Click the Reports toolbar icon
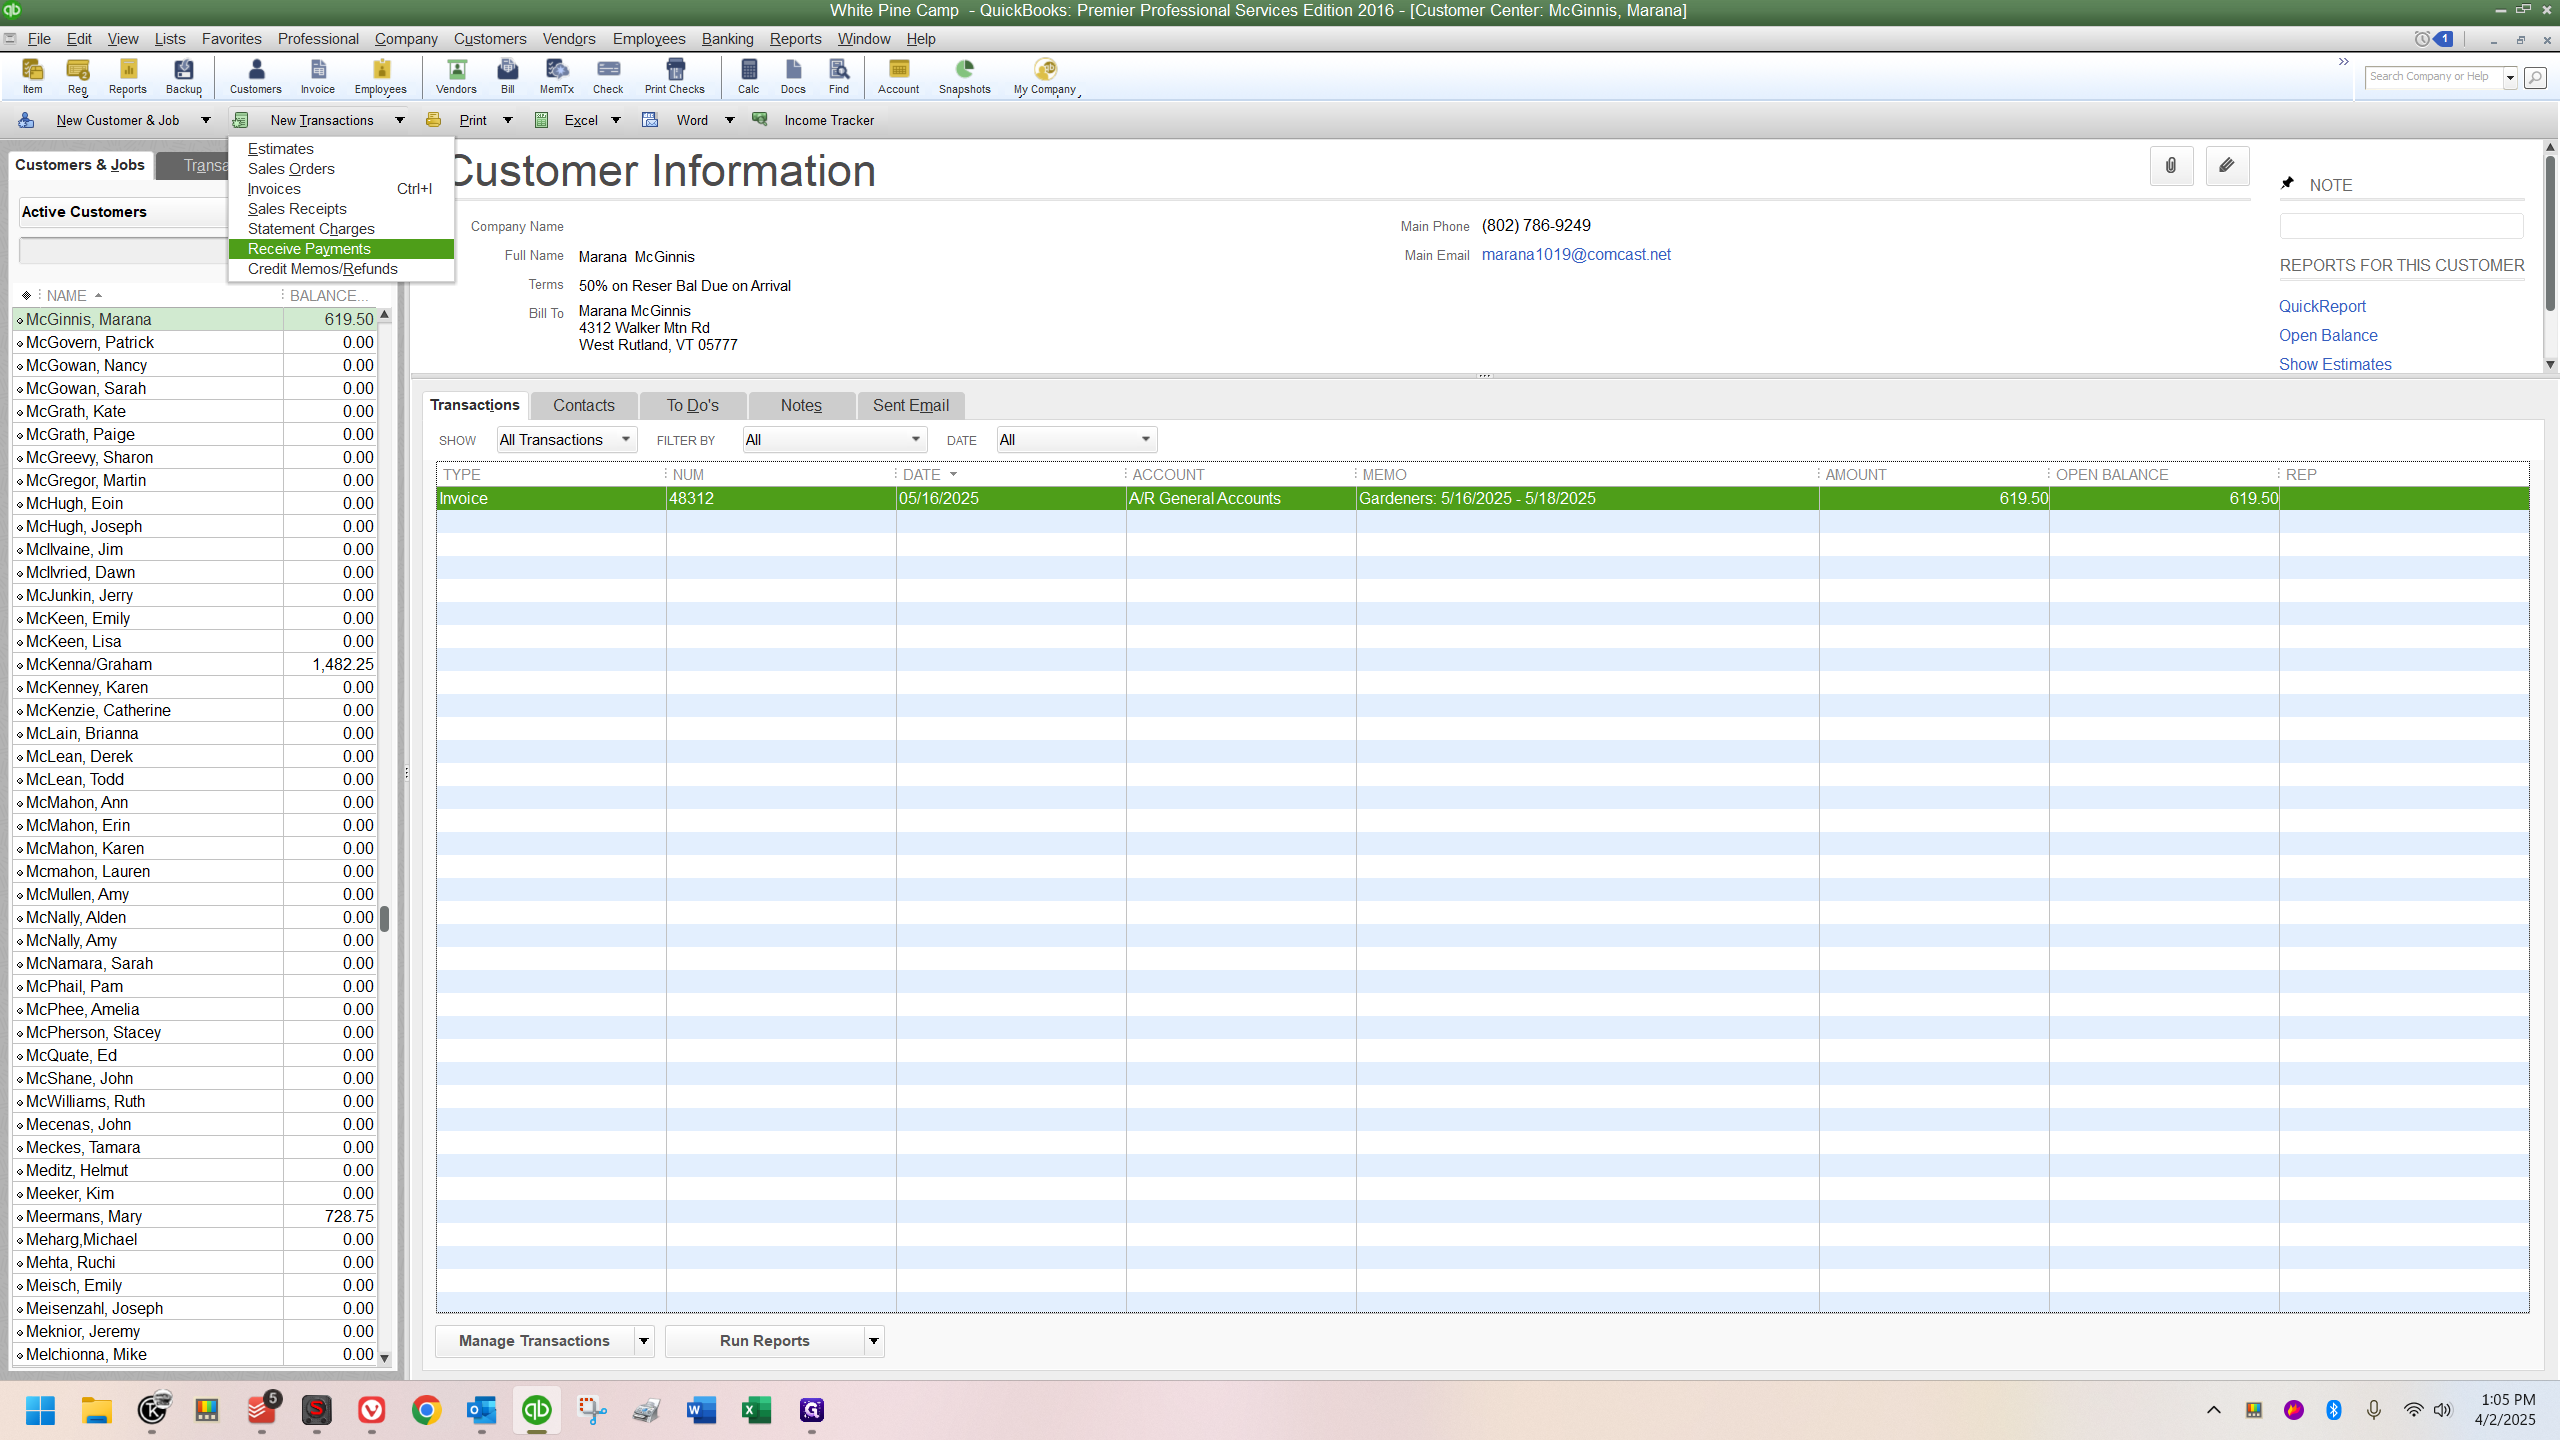Viewport: 2560px width, 1440px height. coord(127,76)
